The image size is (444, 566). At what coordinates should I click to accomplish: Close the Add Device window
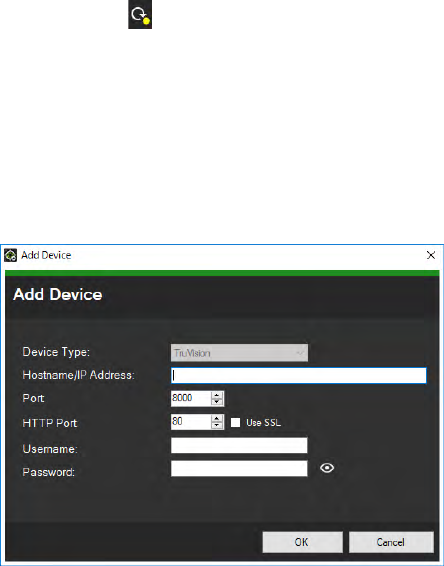[431, 255]
